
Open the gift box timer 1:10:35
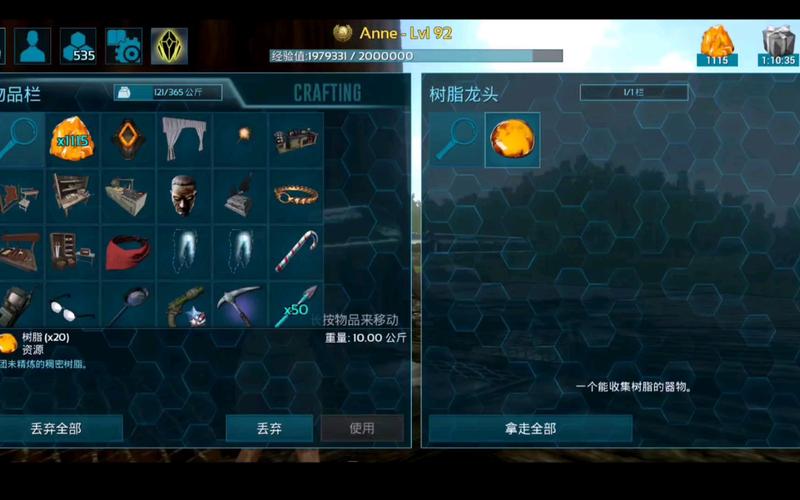coord(778,46)
